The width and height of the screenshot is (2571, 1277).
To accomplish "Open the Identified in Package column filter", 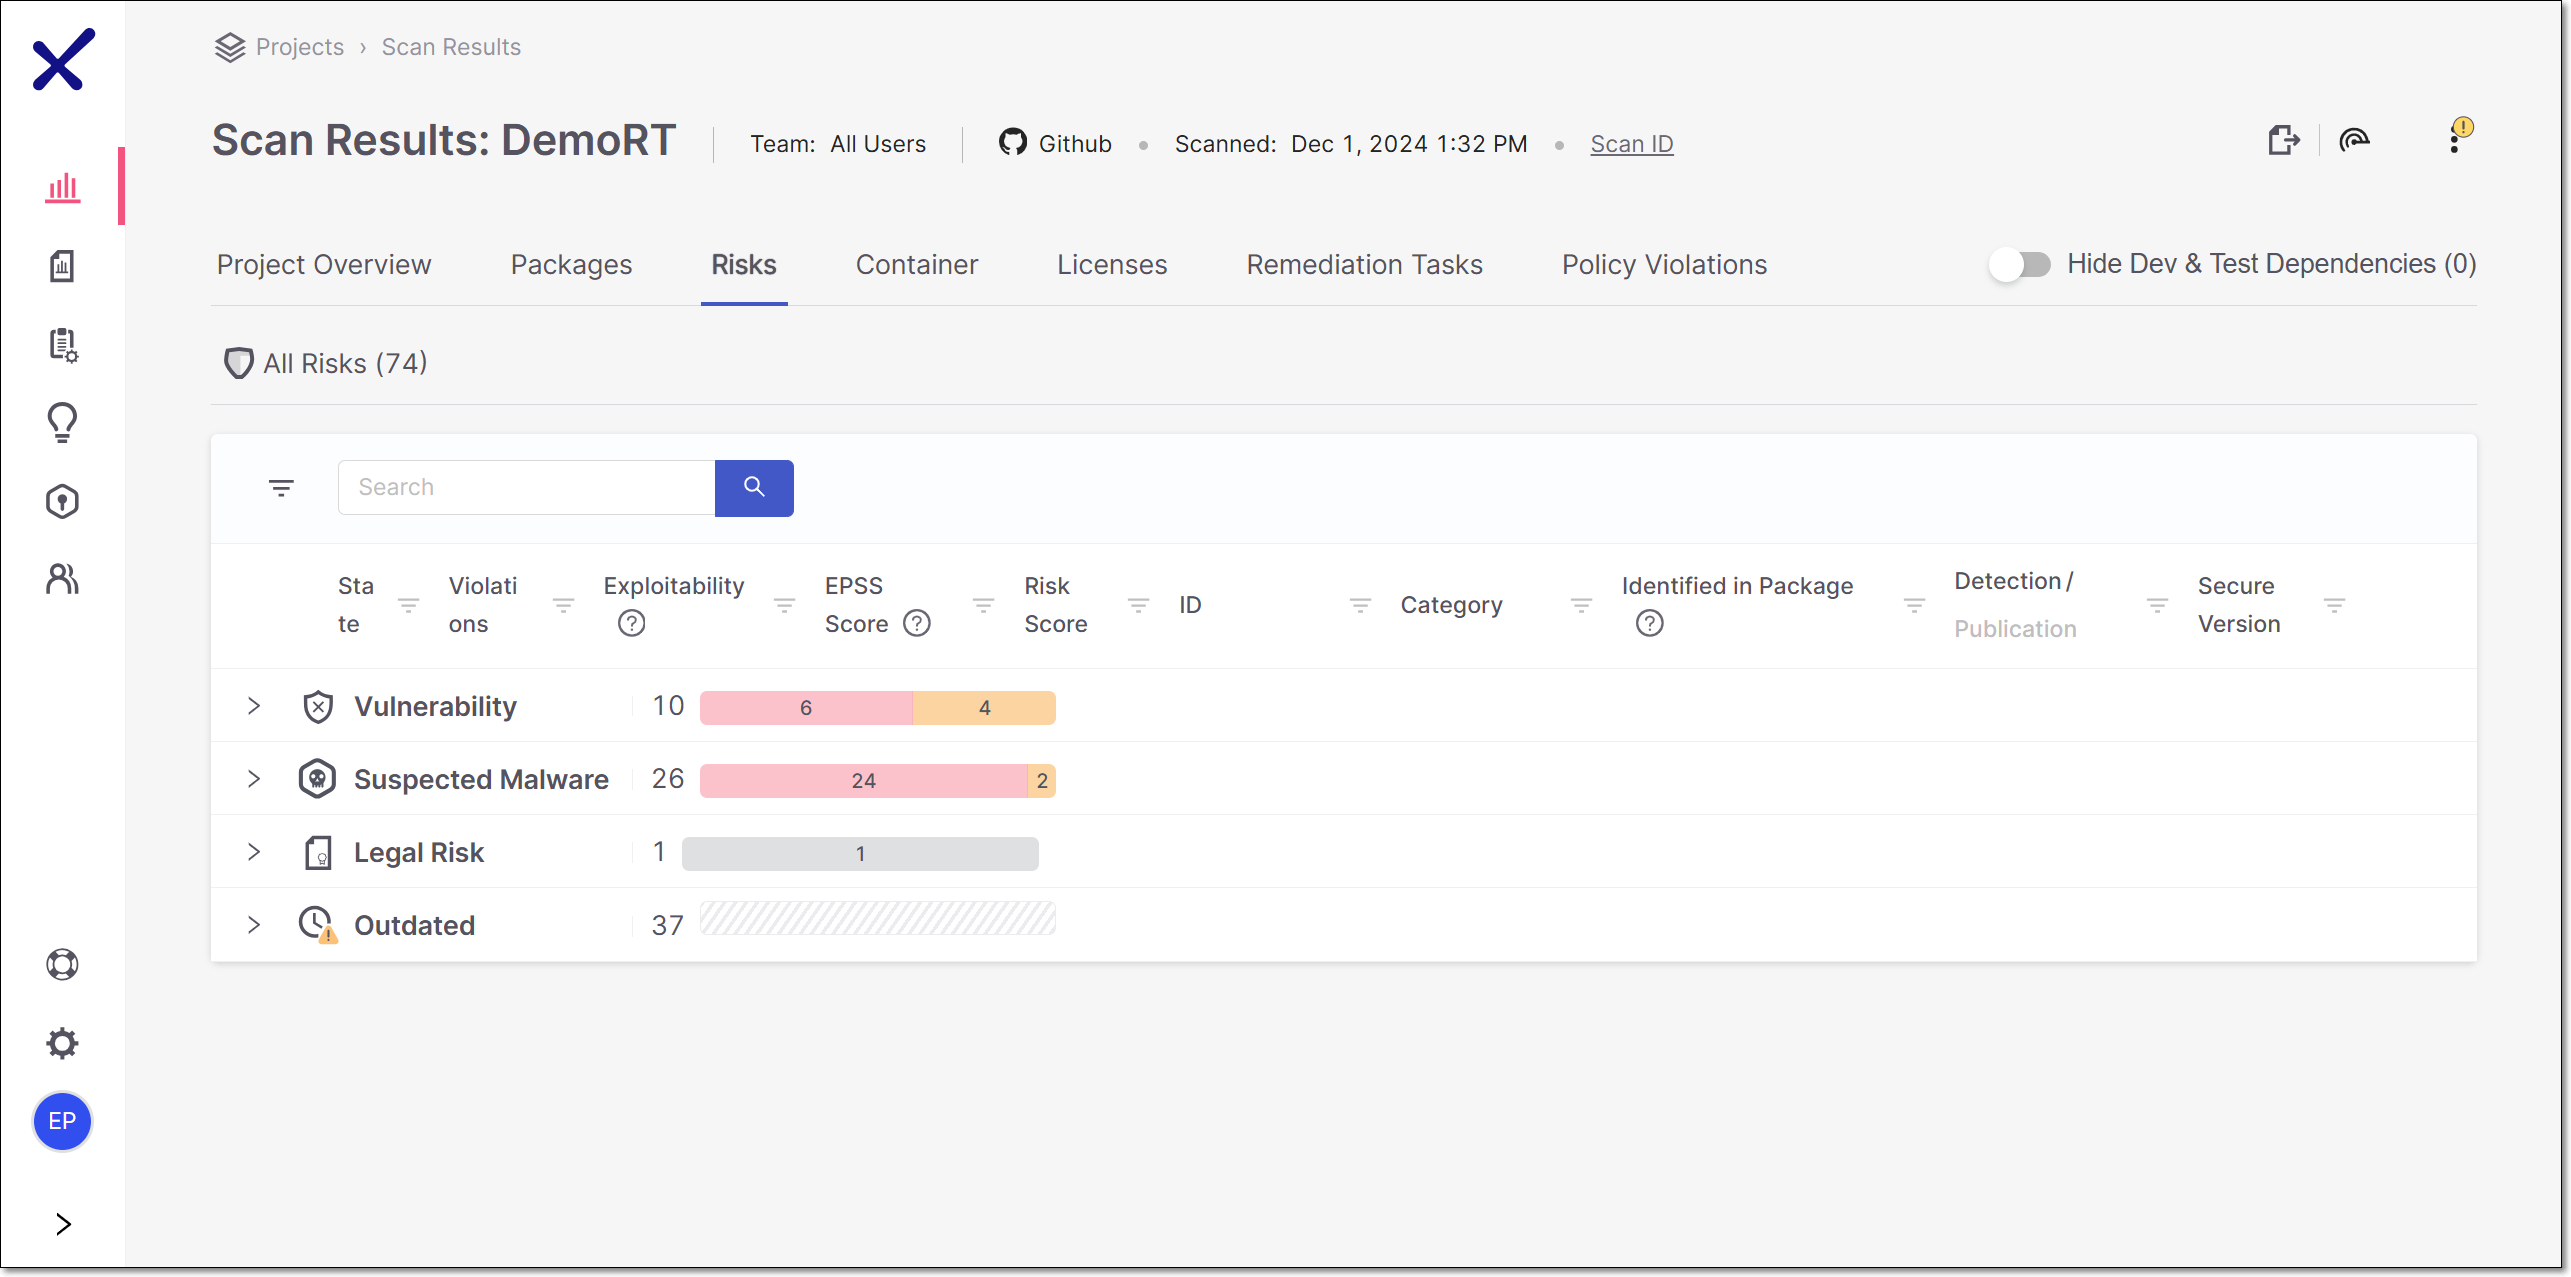I will (1914, 605).
